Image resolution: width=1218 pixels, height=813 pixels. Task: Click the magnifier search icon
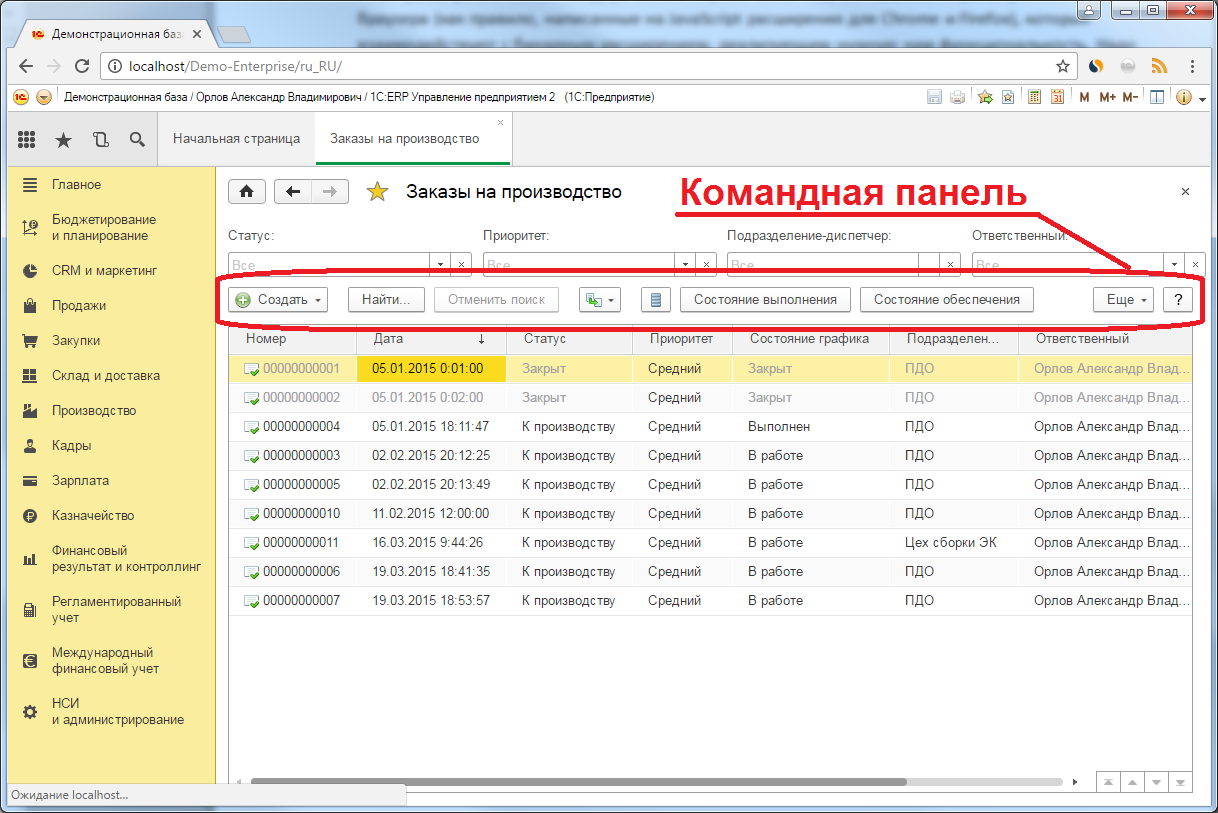[x=137, y=140]
